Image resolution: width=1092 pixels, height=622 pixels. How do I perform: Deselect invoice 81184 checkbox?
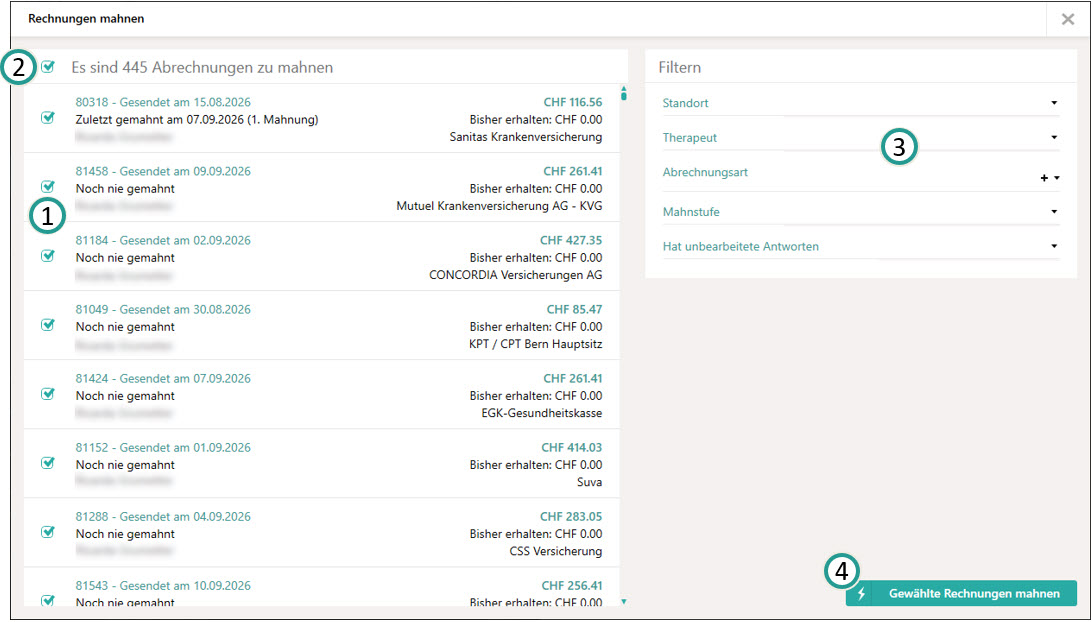click(47, 256)
